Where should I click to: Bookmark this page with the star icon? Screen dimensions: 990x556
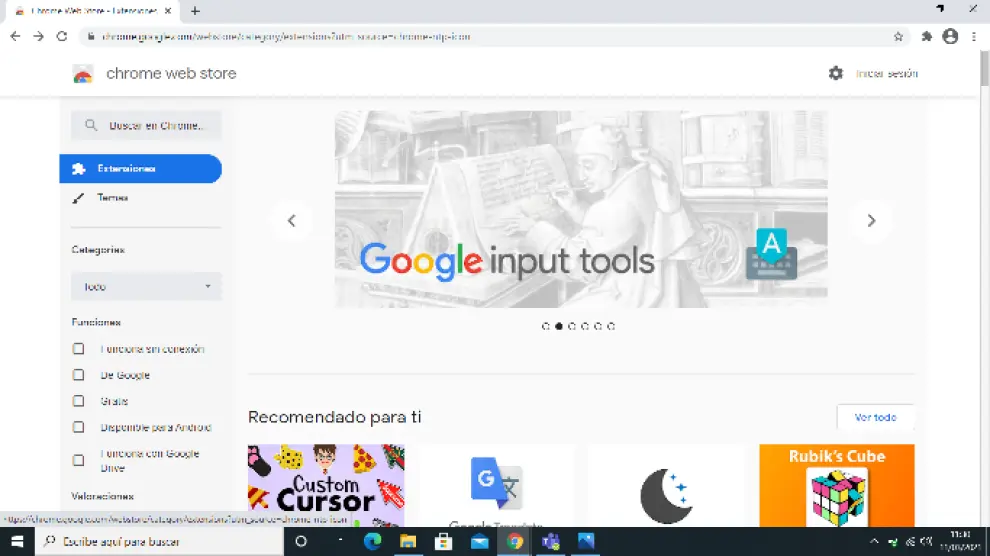point(898,36)
